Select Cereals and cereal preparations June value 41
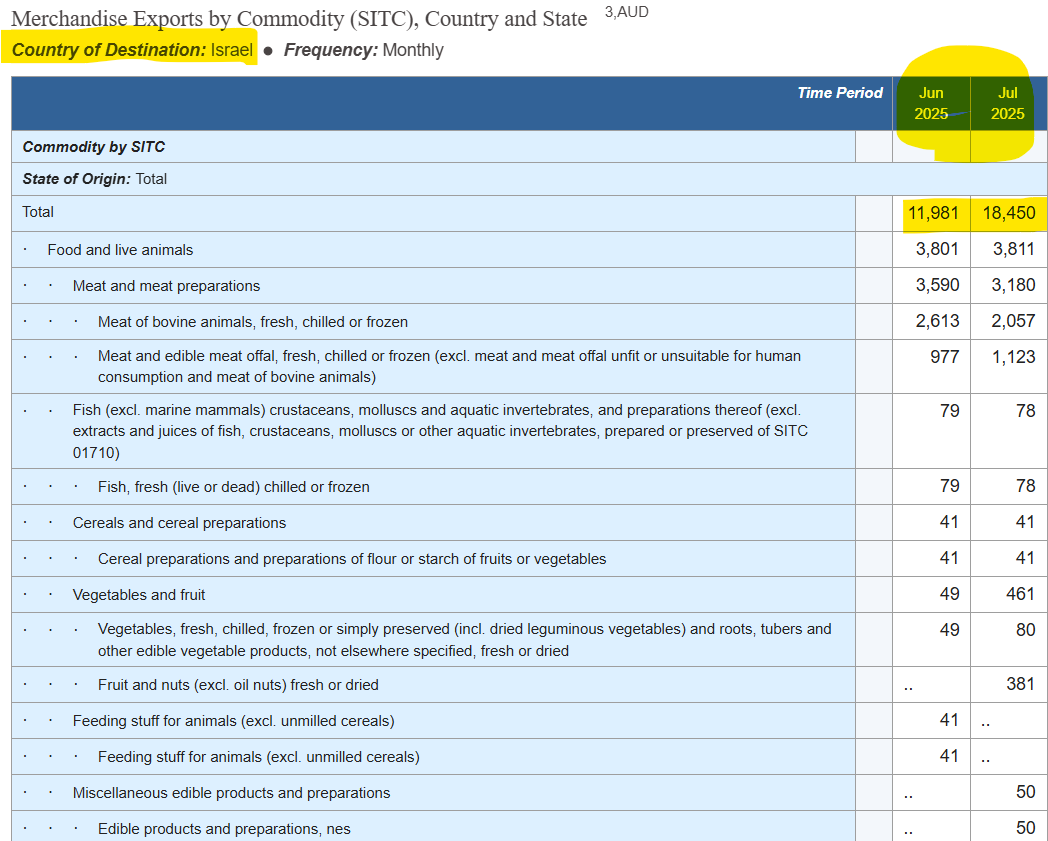The width and height of the screenshot is (1048, 841). (949, 522)
